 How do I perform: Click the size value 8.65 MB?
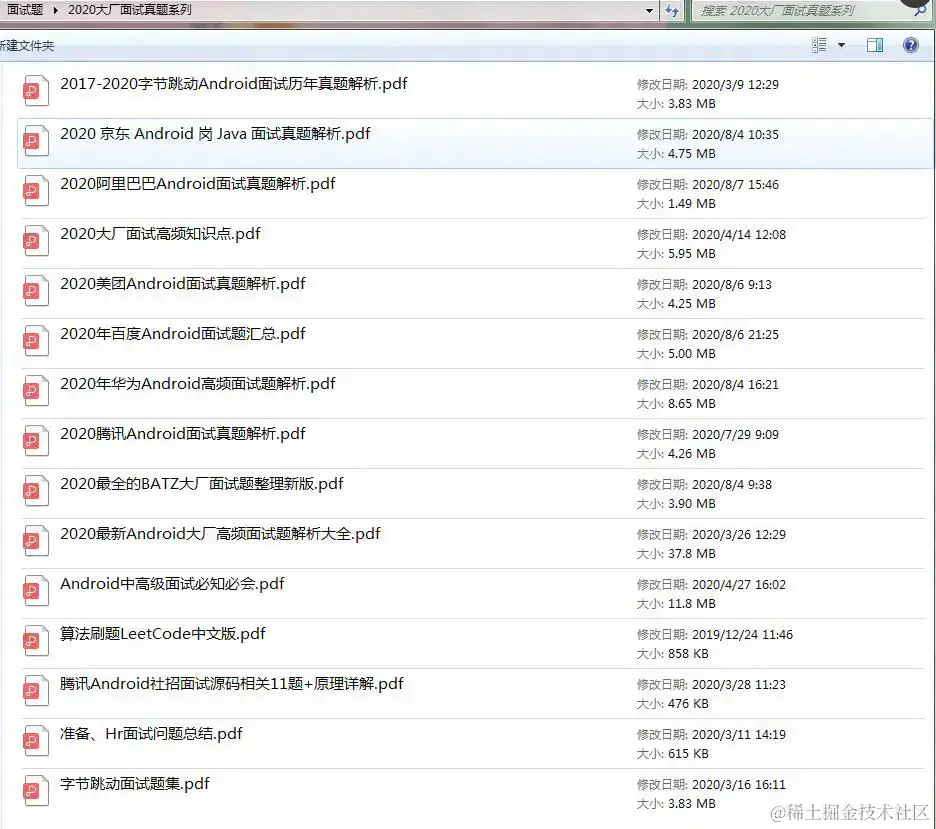pos(692,404)
